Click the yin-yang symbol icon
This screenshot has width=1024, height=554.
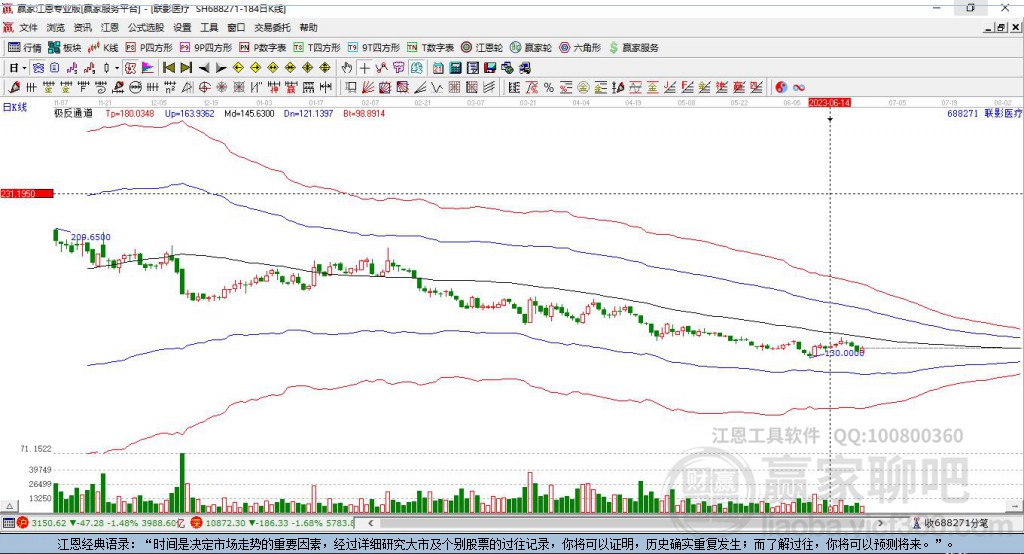click(x=780, y=87)
